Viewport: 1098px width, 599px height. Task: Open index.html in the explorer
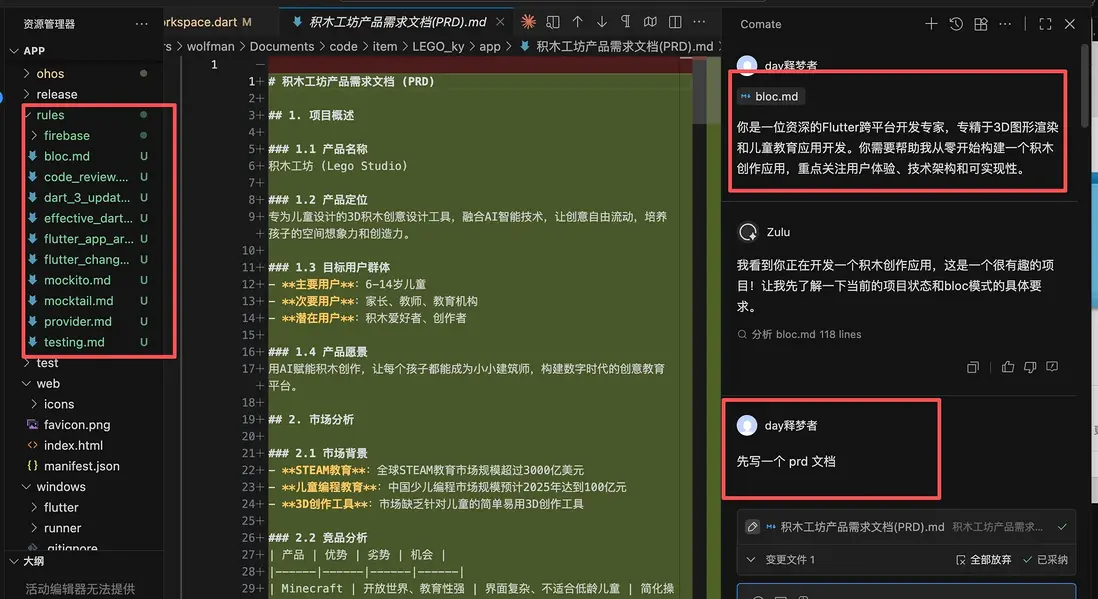73,445
